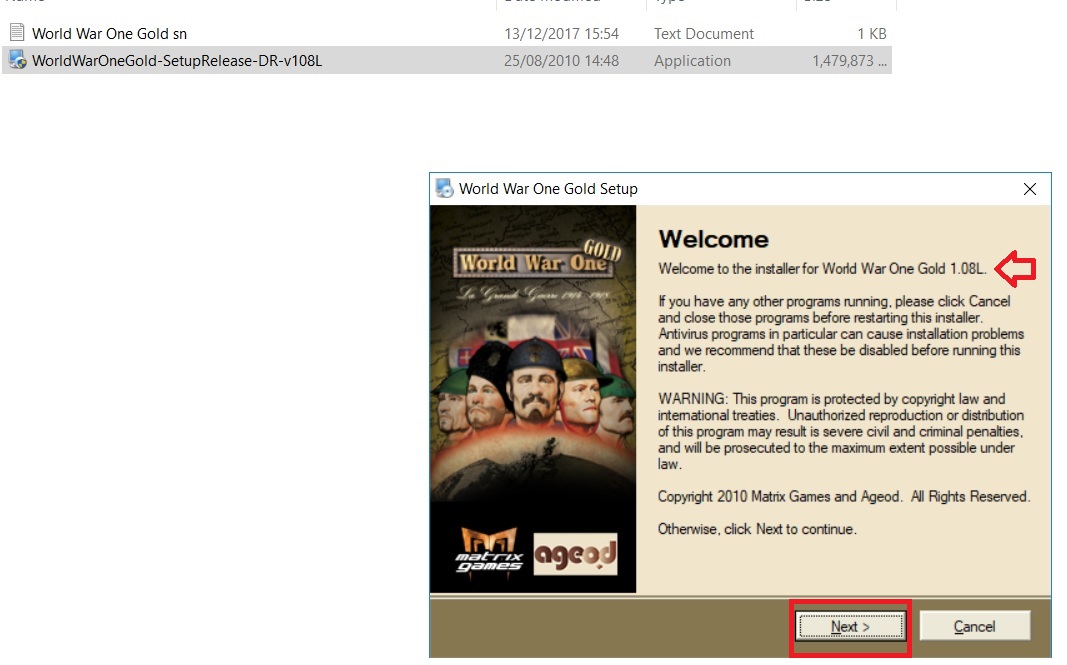Click the Application type cell
The width and height of the screenshot is (1067, 665).
(x=692, y=61)
